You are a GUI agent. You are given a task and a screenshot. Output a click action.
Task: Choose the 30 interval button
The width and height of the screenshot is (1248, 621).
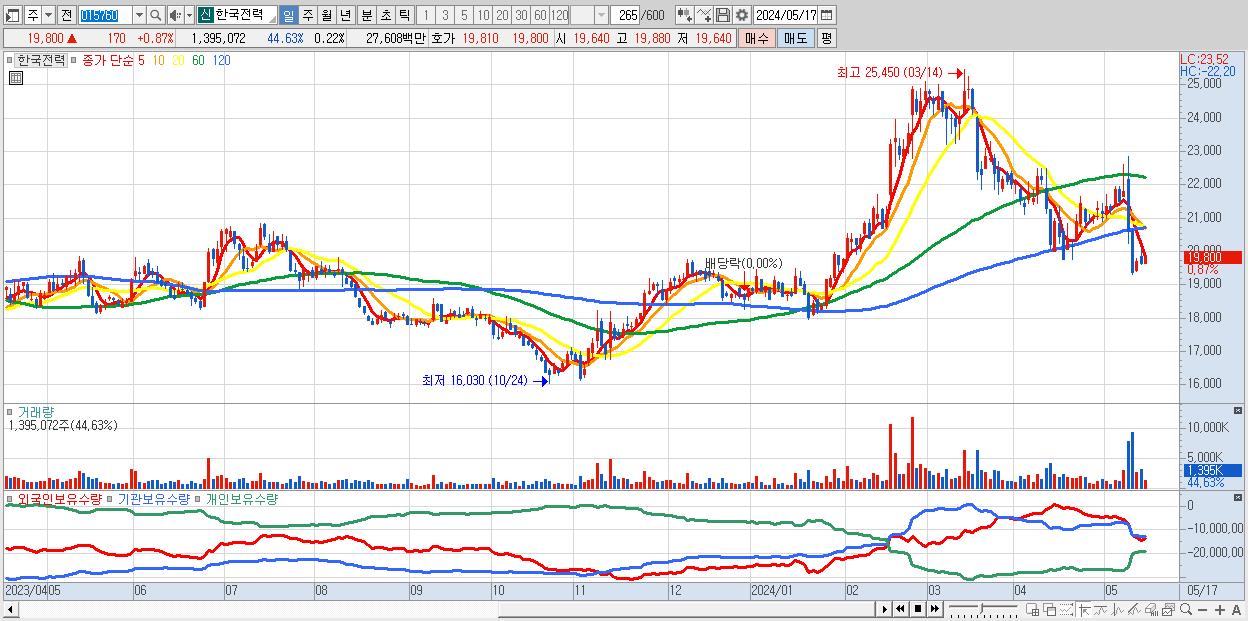tap(521, 15)
